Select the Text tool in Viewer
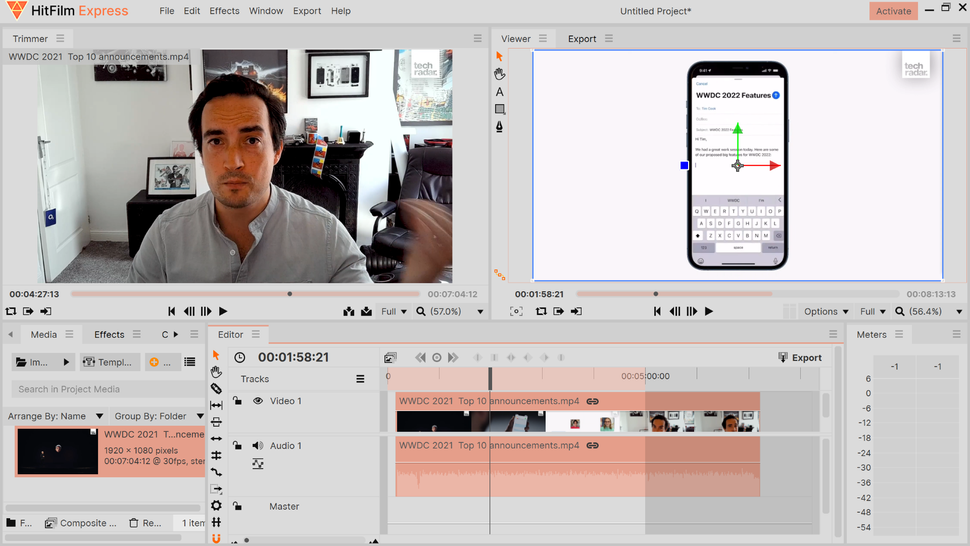The height and width of the screenshot is (546, 970). [499, 92]
